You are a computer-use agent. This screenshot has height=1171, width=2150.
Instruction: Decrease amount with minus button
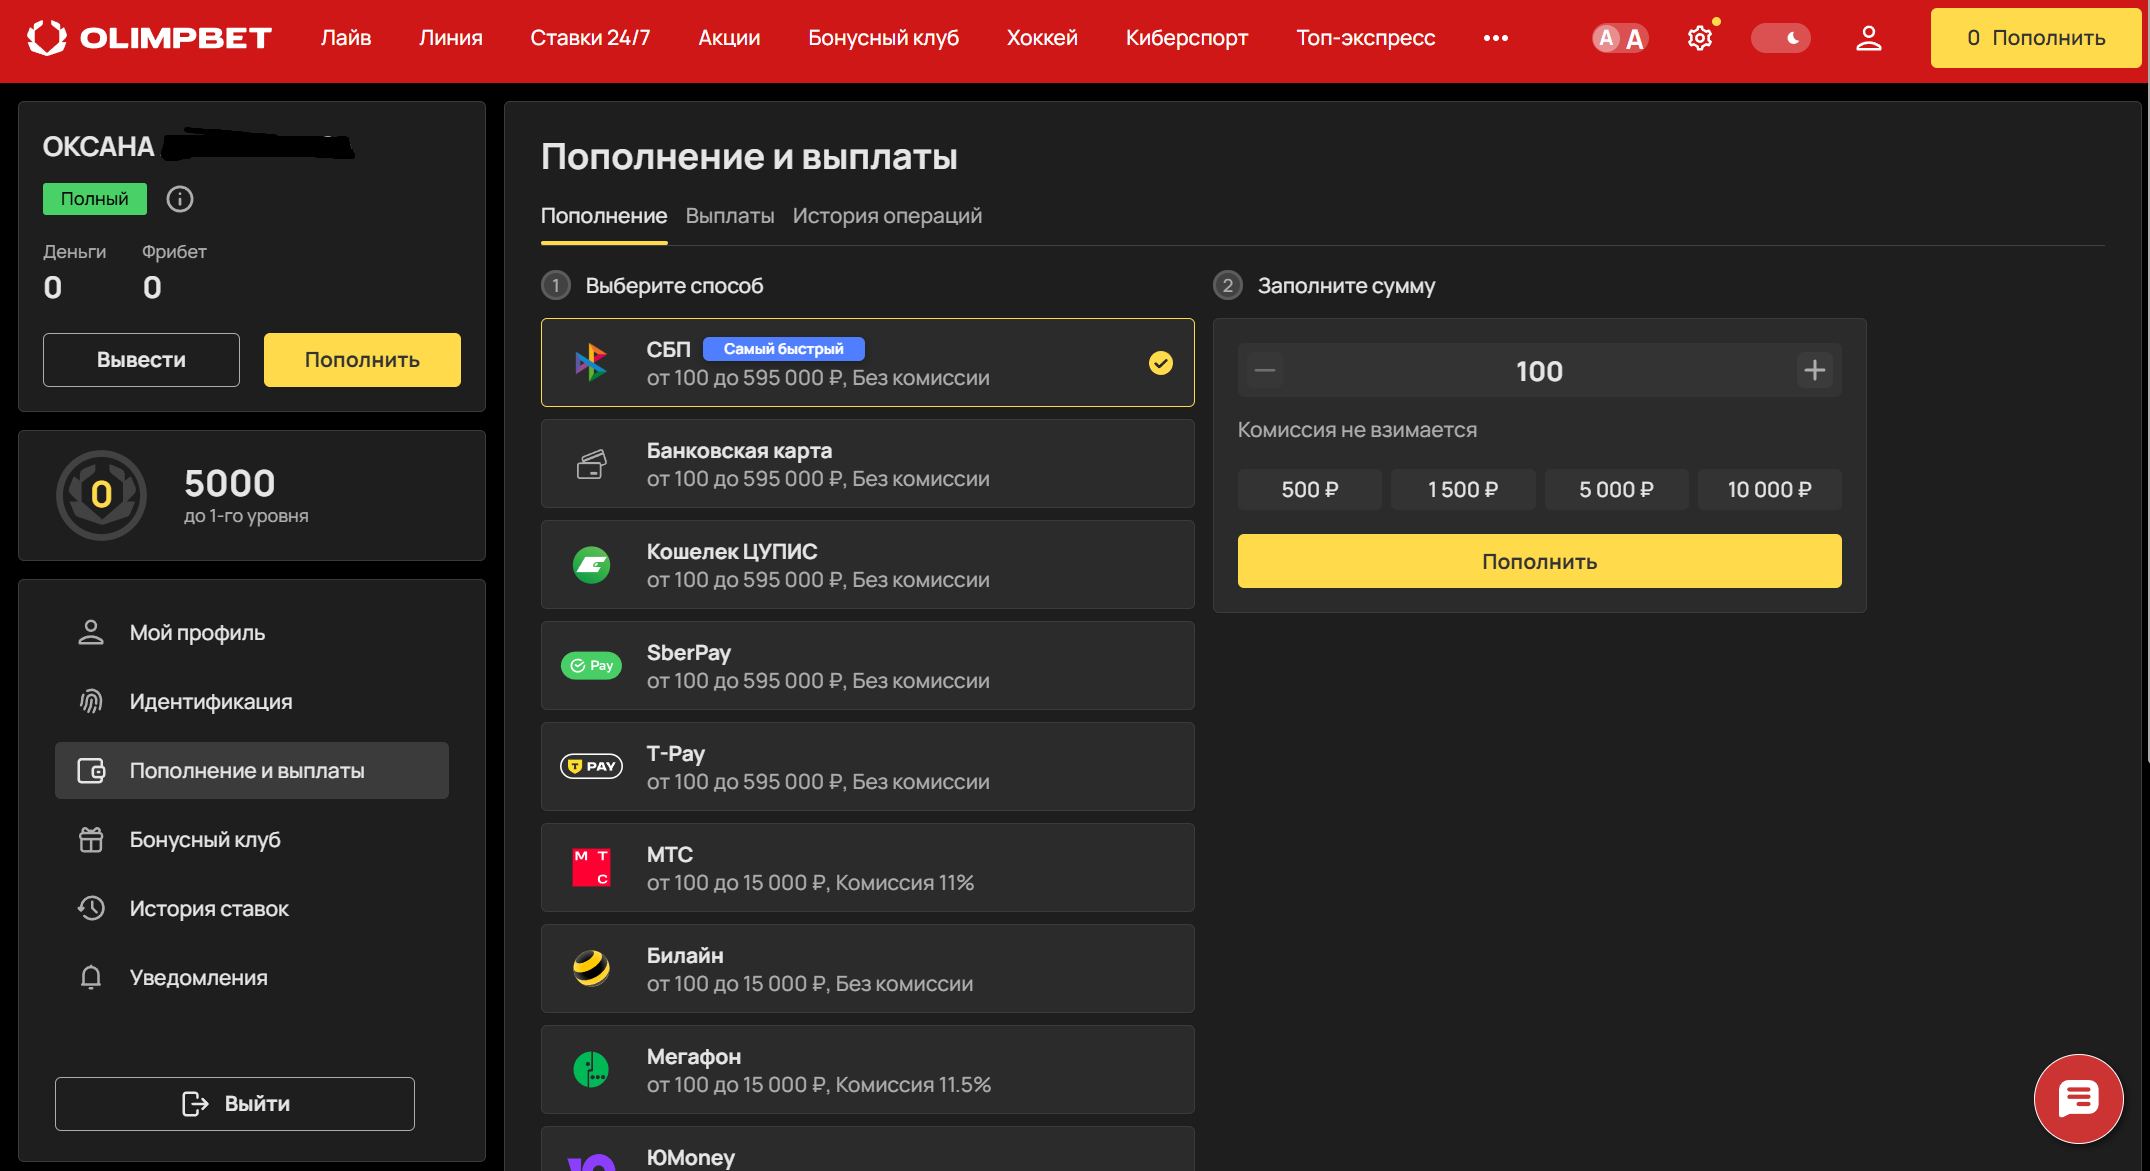coord(1264,371)
